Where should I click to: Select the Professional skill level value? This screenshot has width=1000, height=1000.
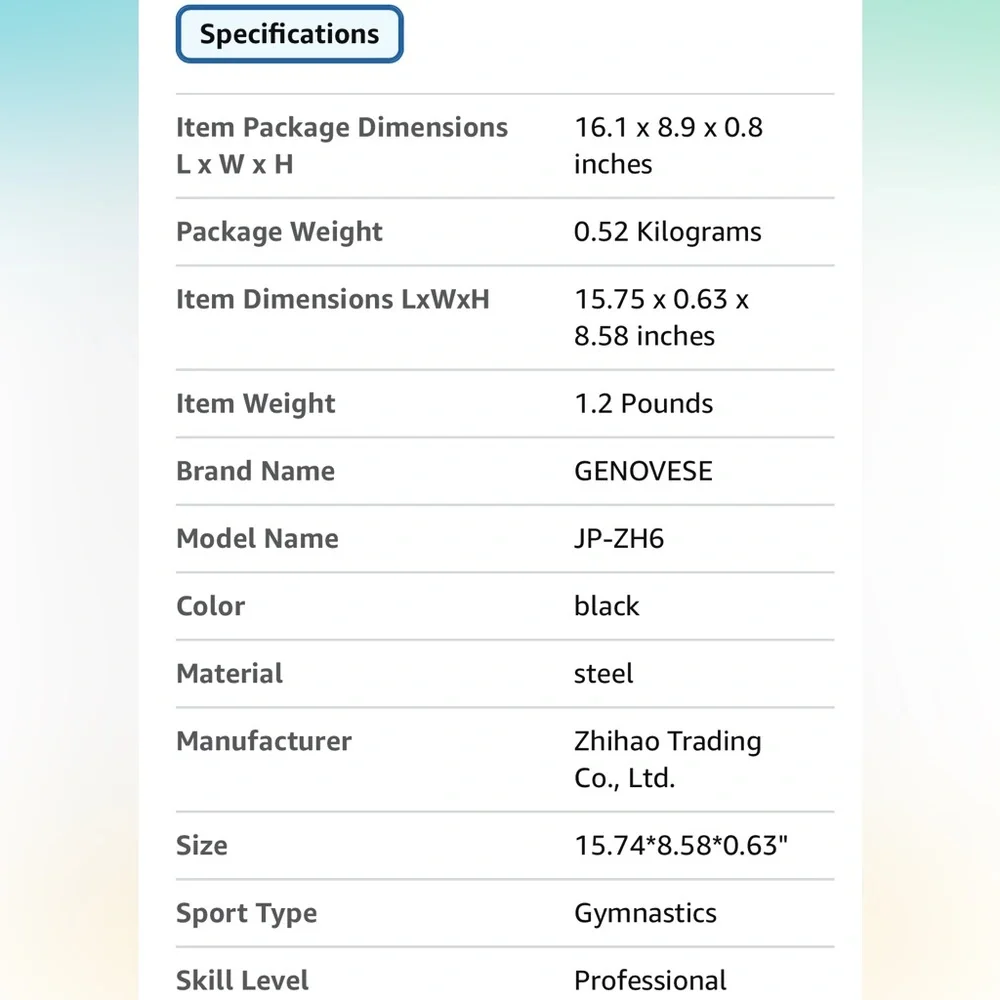(x=651, y=981)
